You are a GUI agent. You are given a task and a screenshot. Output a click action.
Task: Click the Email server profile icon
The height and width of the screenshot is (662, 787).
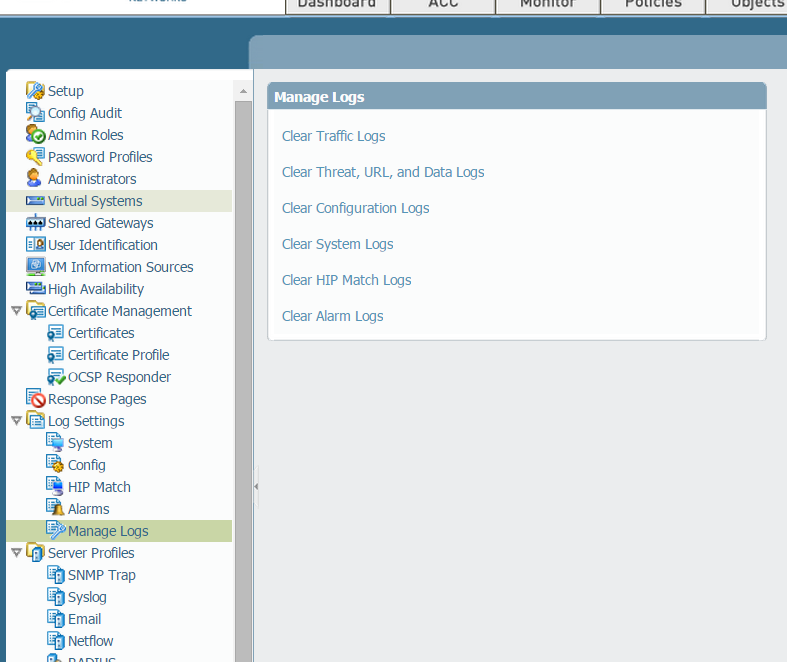56,619
